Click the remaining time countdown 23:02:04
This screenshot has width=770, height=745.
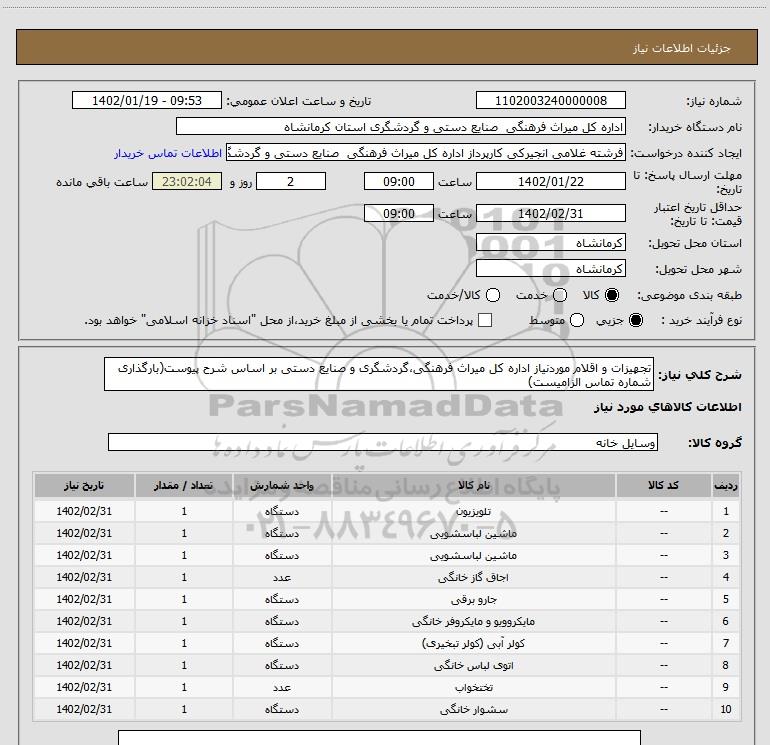point(187,181)
